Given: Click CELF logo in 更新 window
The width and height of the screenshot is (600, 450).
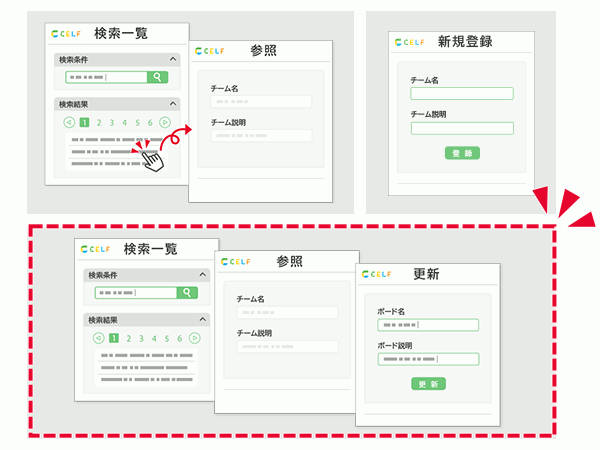Looking at the screenshot, I should 377,274.
